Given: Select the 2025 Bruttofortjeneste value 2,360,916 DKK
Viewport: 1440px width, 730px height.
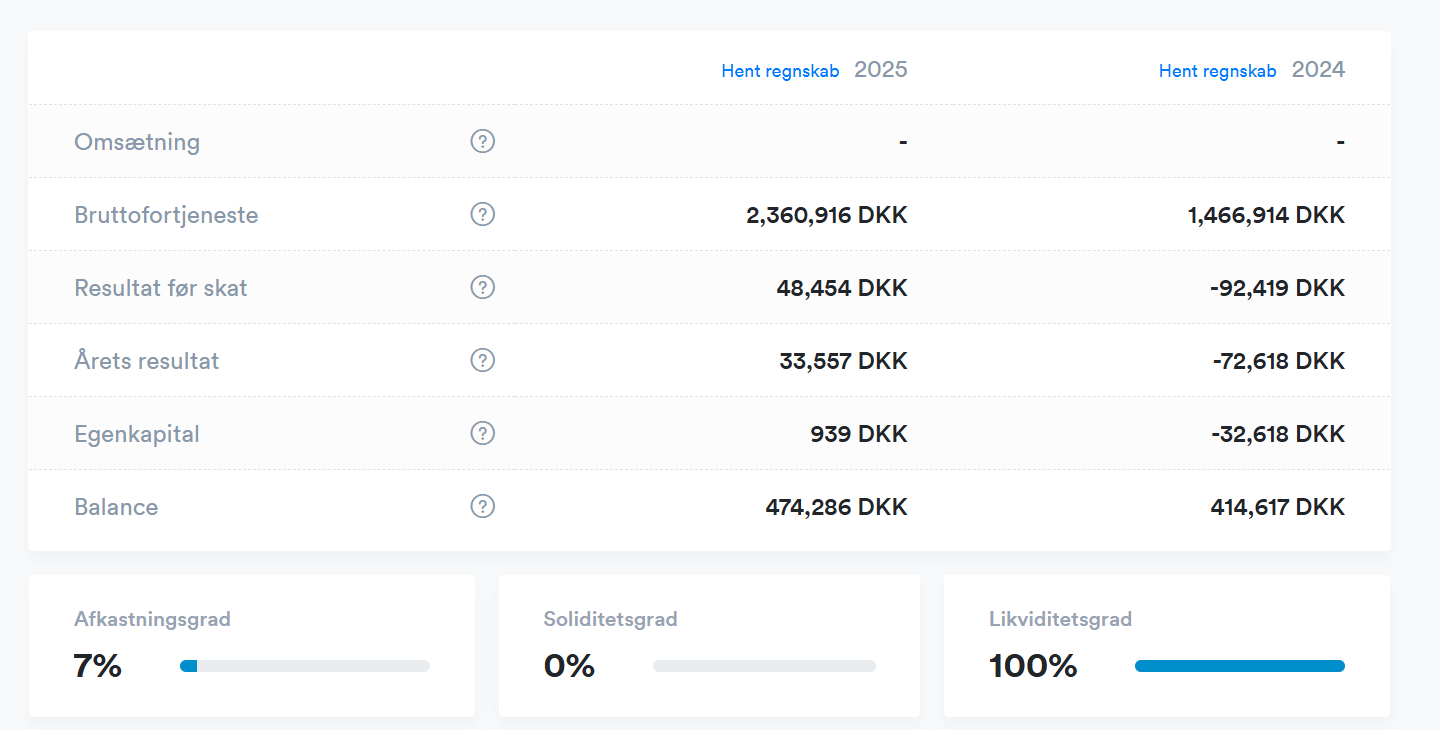Looking at the screenshot, I should coord(826,215).
